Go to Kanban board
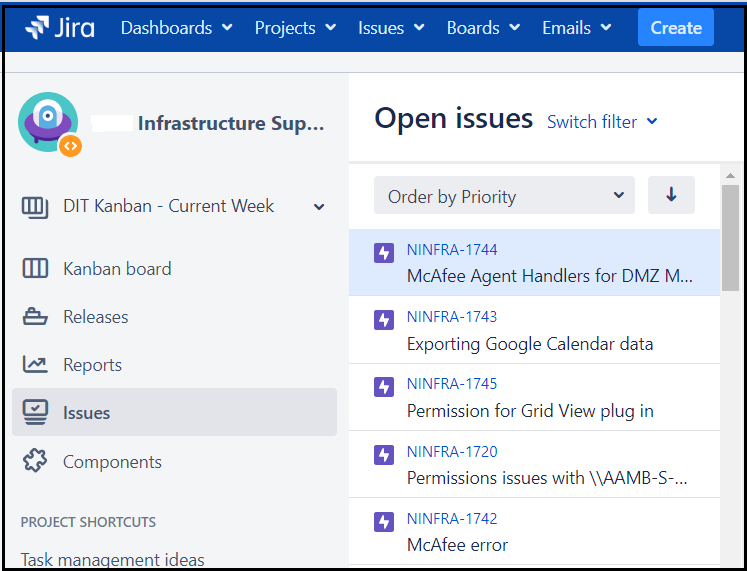The height and width of the screenshot is (571, 747). click(117, 269)
